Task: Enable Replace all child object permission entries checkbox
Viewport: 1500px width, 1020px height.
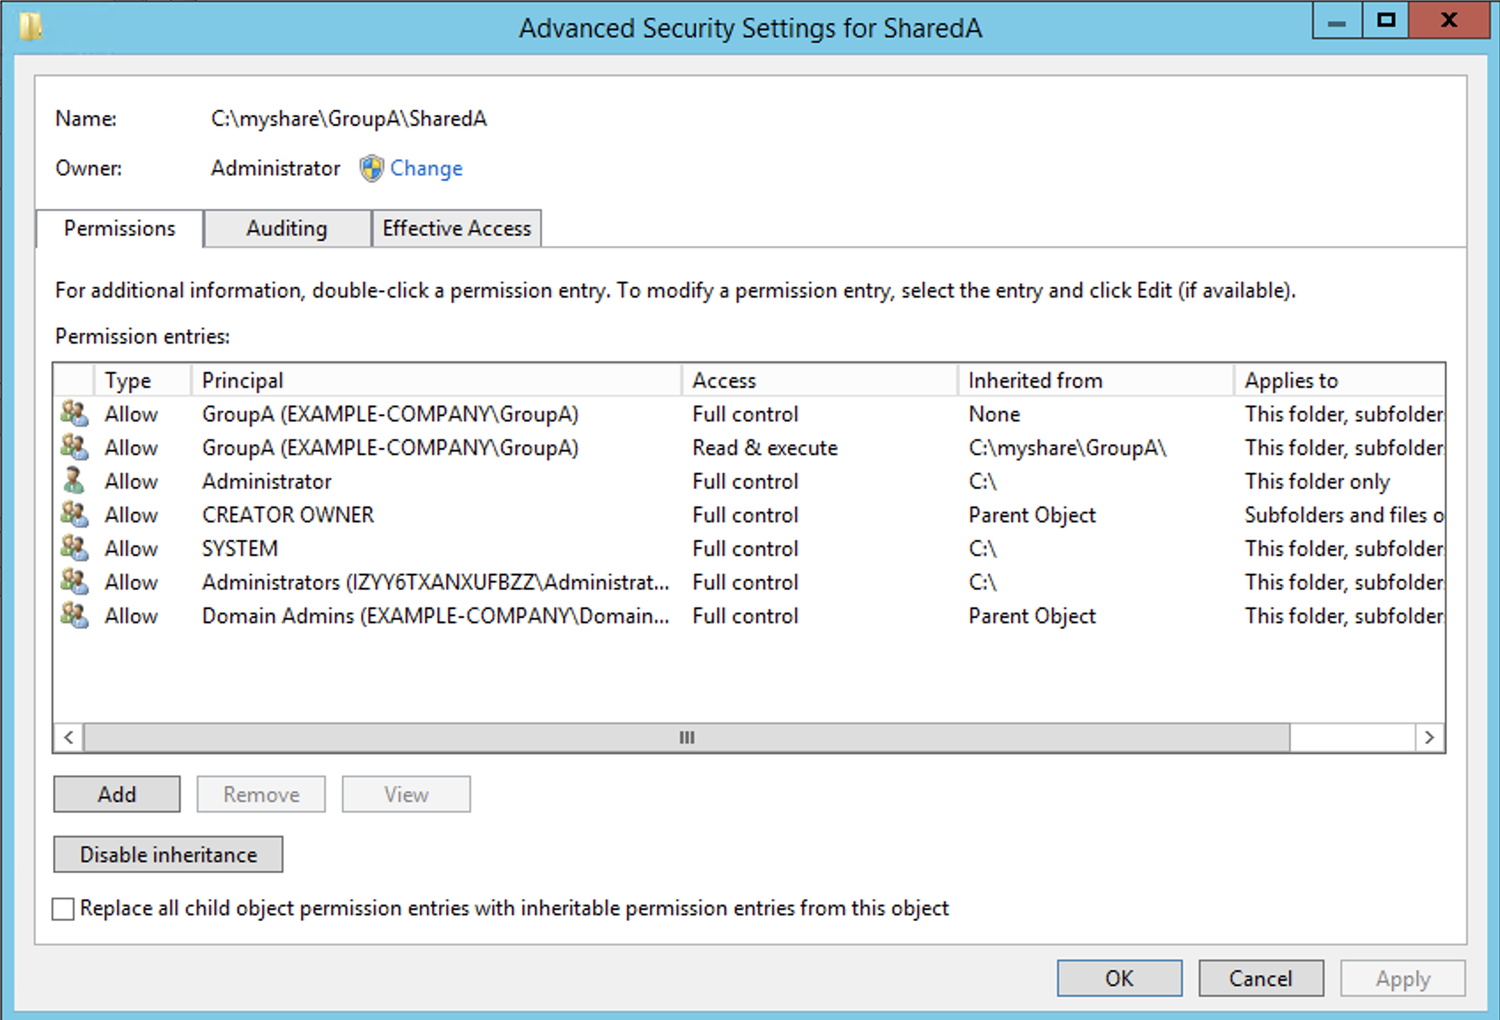Action: pos(64,909)
